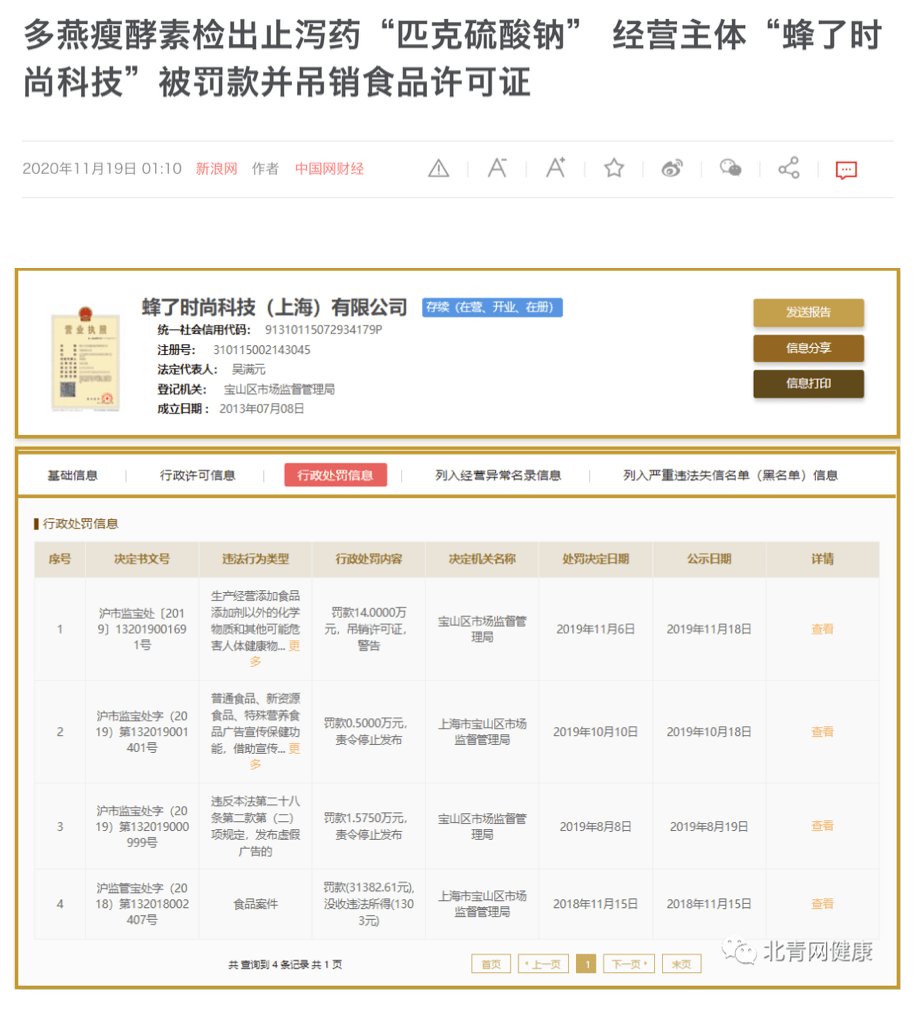This screenshot has height=1010, width=914.
Task: Go to 首页 in pagination
Action: [x=491, y=964]
